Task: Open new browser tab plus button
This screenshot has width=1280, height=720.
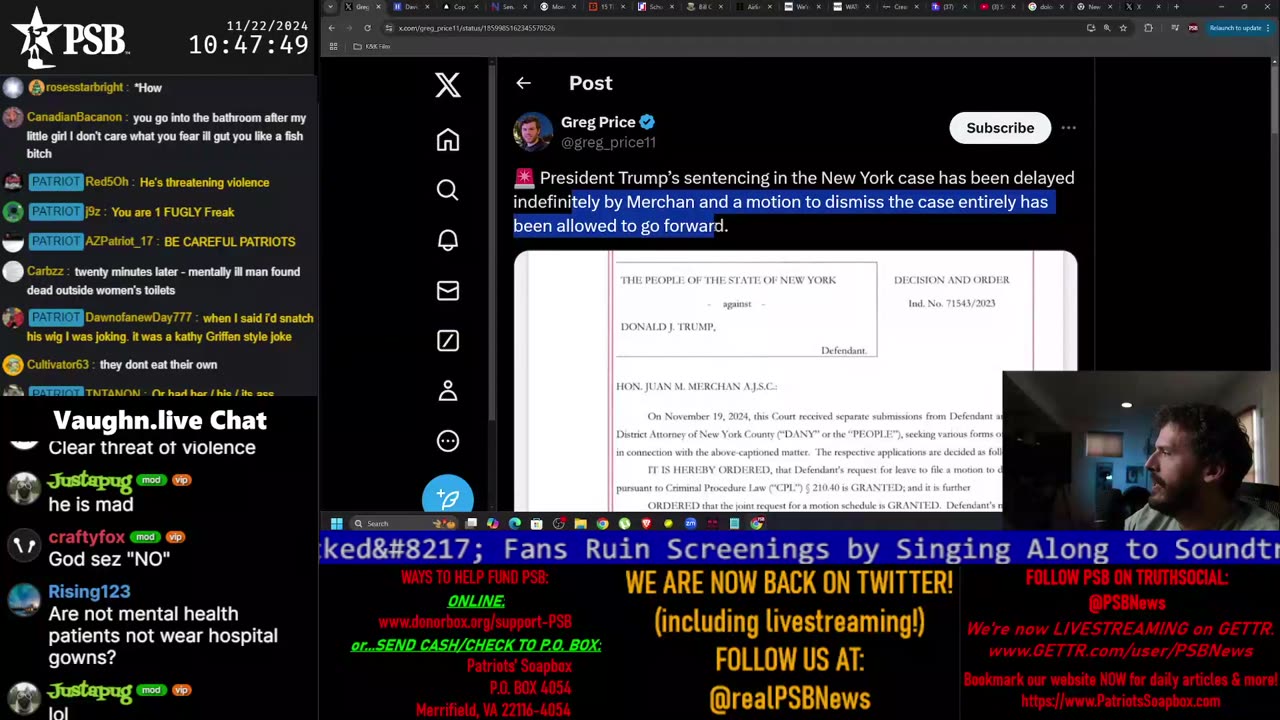Action: pyautogui.click(x=1176, y=7)
